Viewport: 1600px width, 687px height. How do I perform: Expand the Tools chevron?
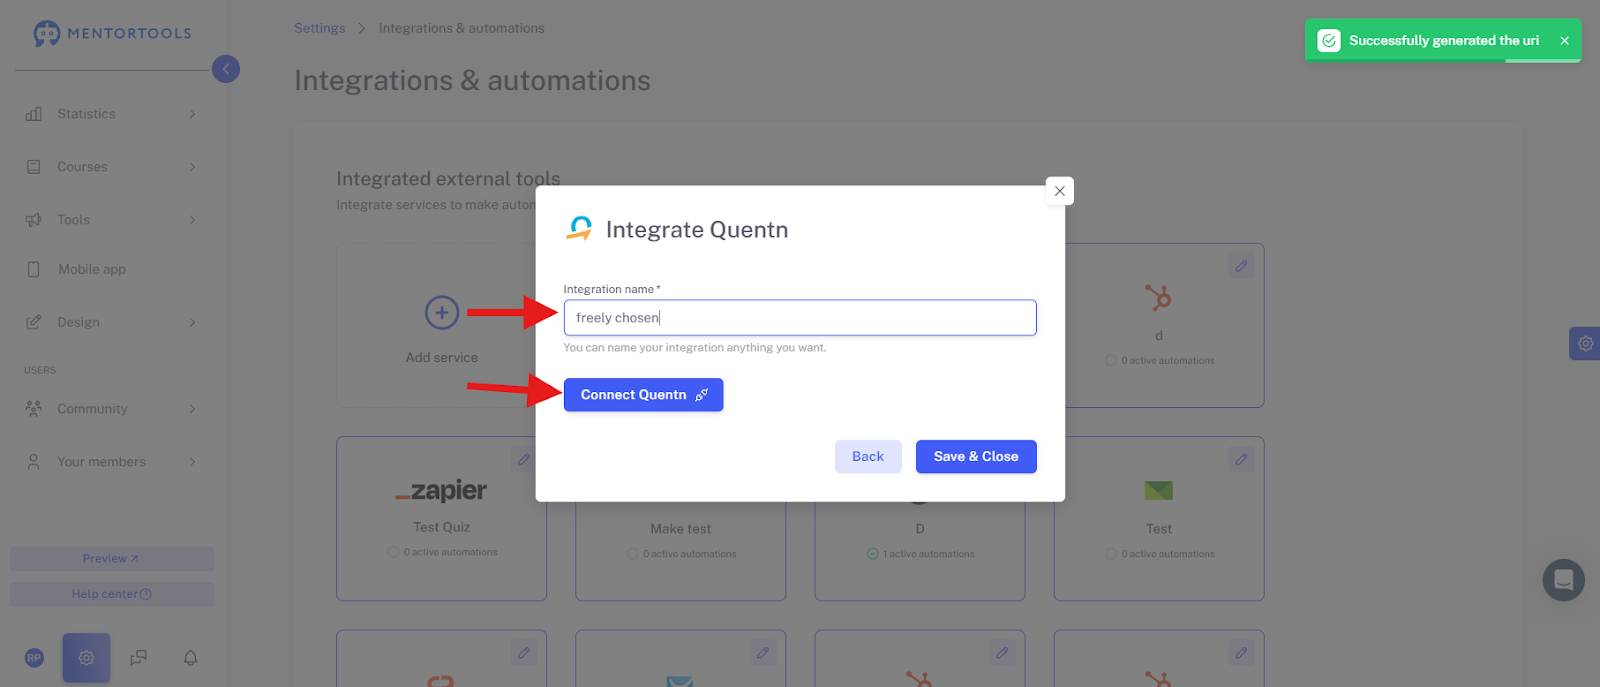(x=192, y=220)
